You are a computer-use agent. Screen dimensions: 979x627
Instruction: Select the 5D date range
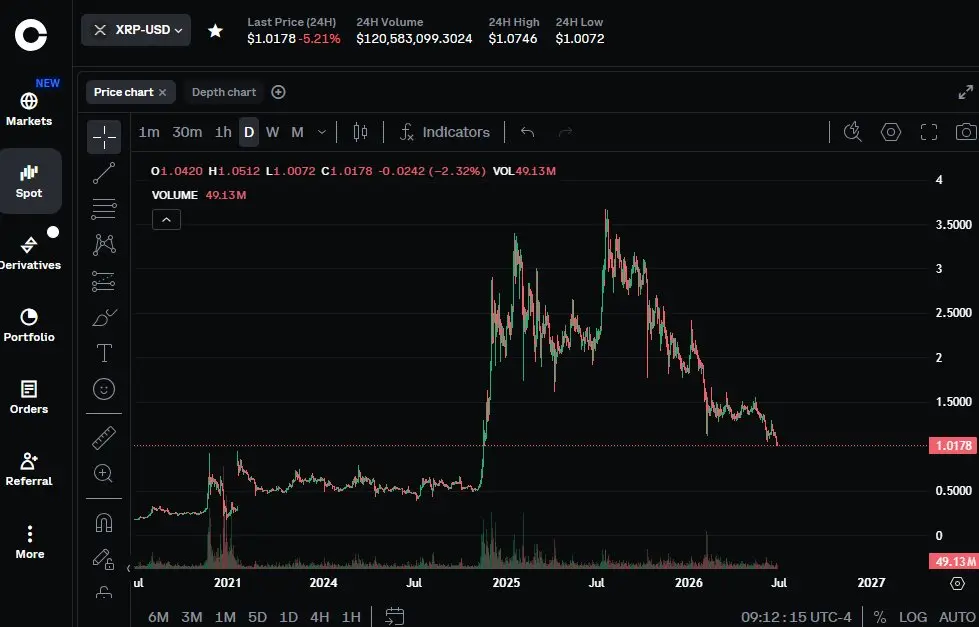(x=257, y=617)
